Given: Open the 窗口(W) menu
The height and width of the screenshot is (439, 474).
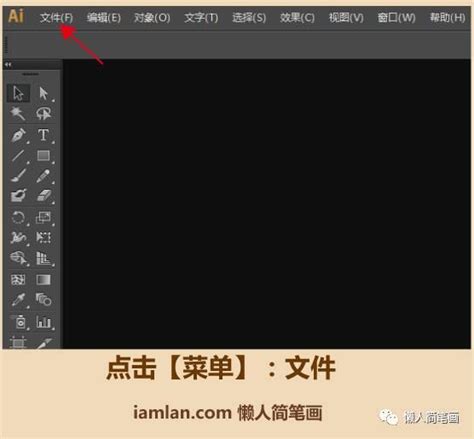Looking at the screenshot, I should [x=396, y=17].
